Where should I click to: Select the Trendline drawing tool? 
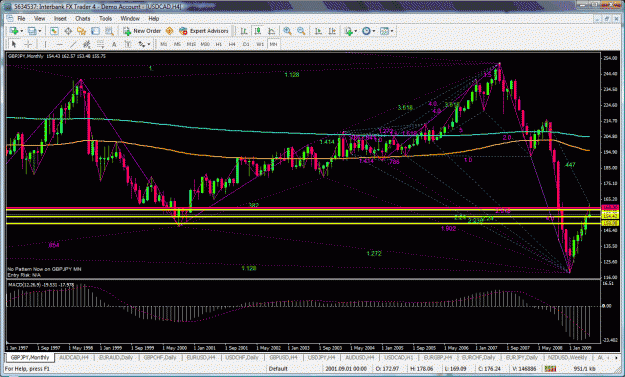click(x=73, y=44)
